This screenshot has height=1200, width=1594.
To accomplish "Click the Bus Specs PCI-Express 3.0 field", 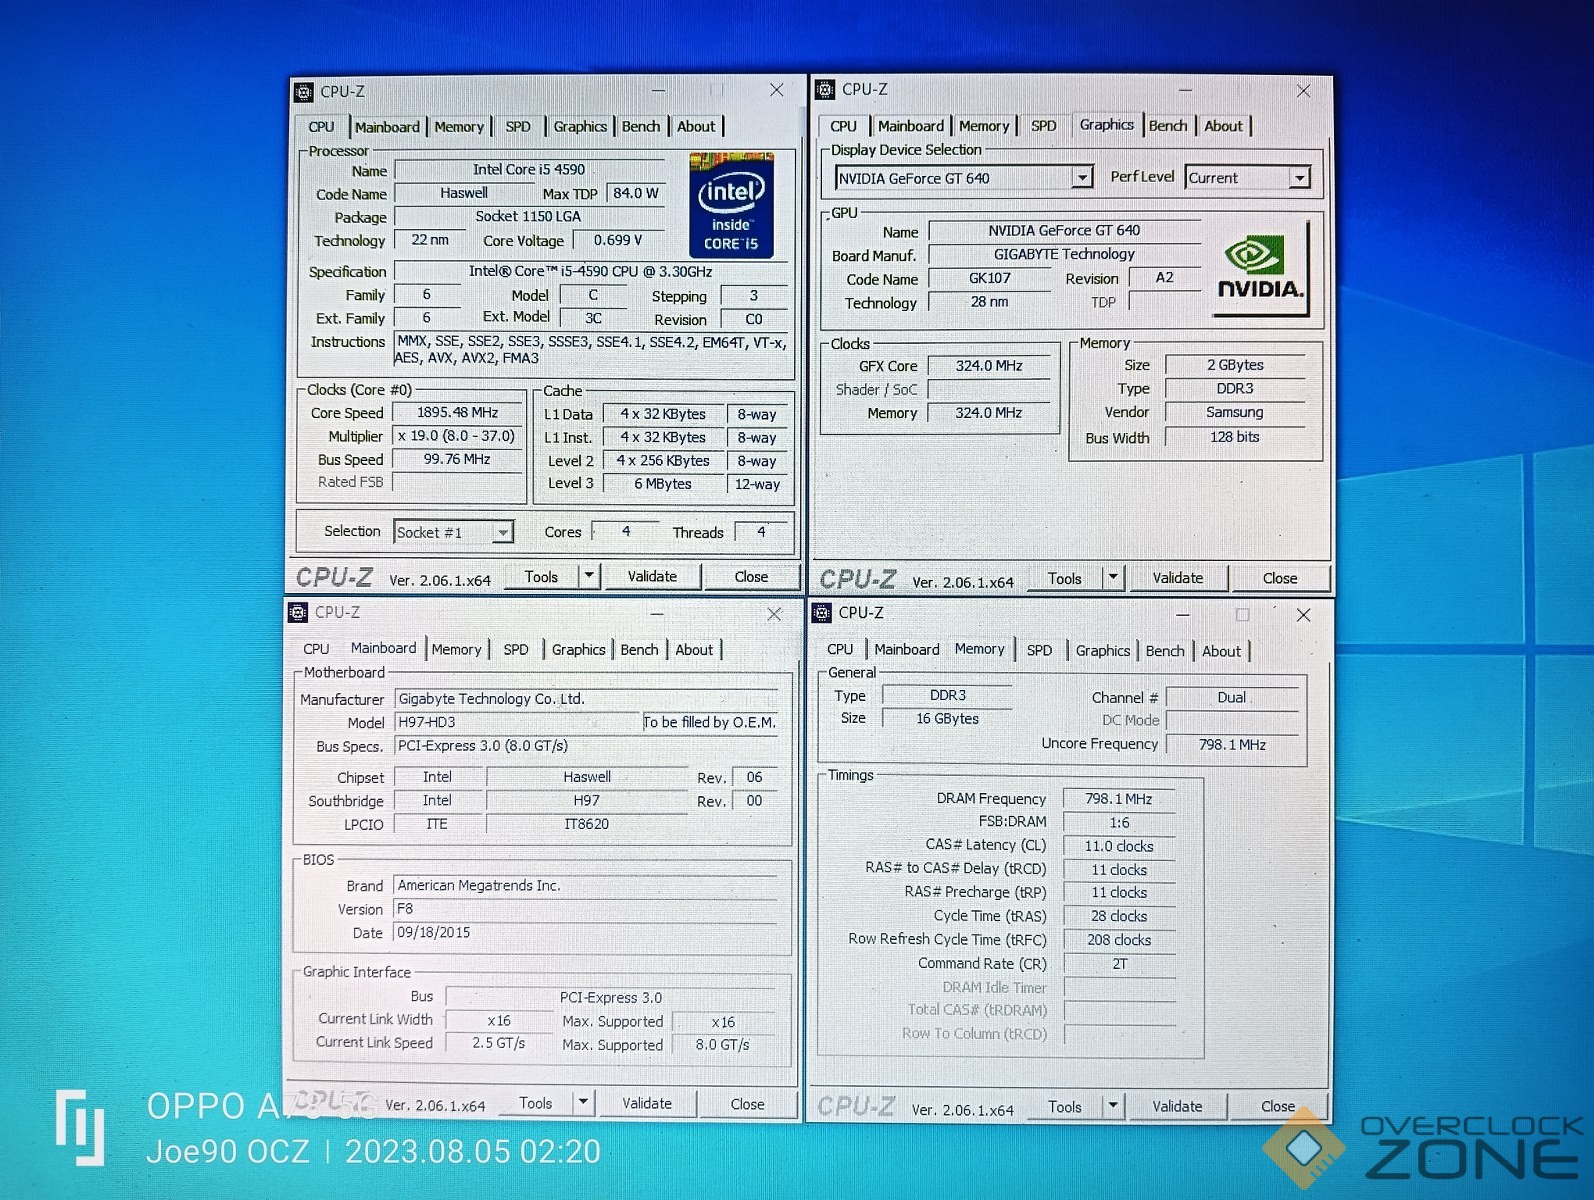I will (x=586, y=746).
